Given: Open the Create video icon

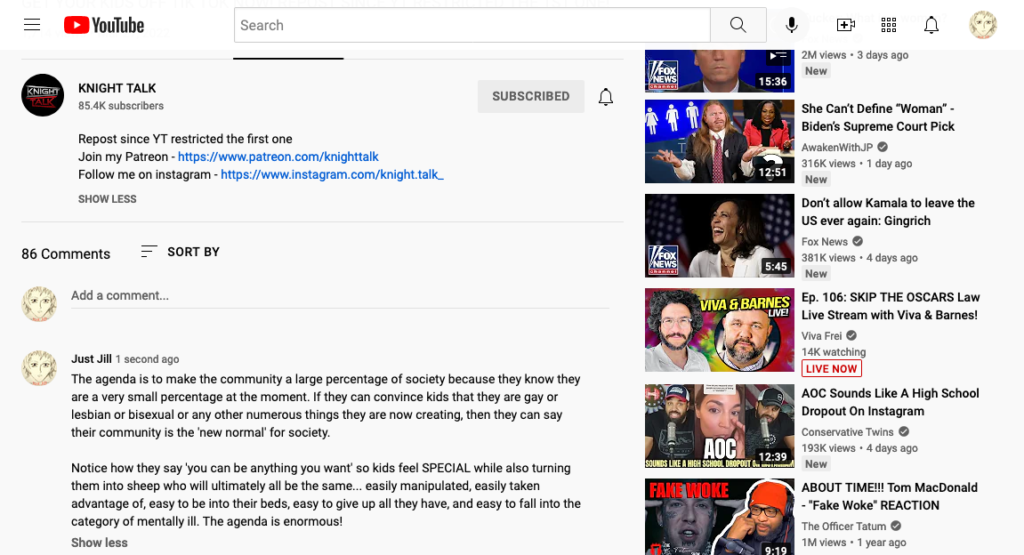Looking at the screenshot, I should [846, 25].
